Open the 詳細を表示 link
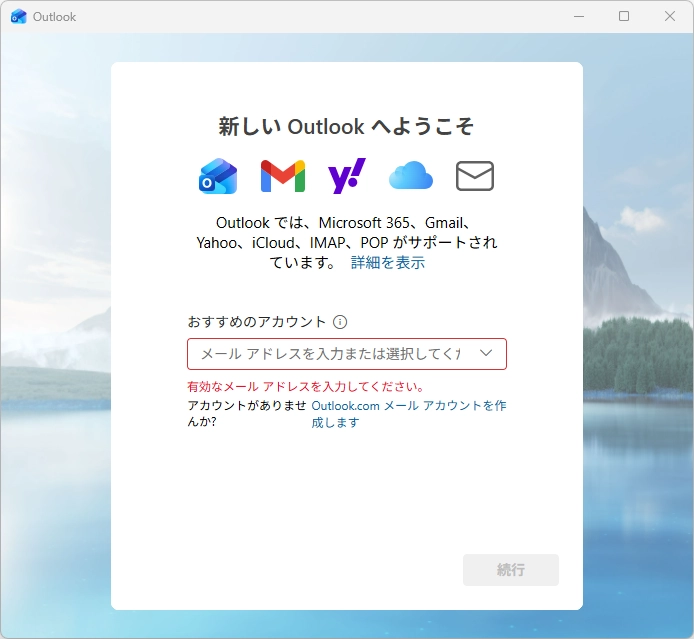The height and width of the screenshot is (639, 694). coord(388,262)
